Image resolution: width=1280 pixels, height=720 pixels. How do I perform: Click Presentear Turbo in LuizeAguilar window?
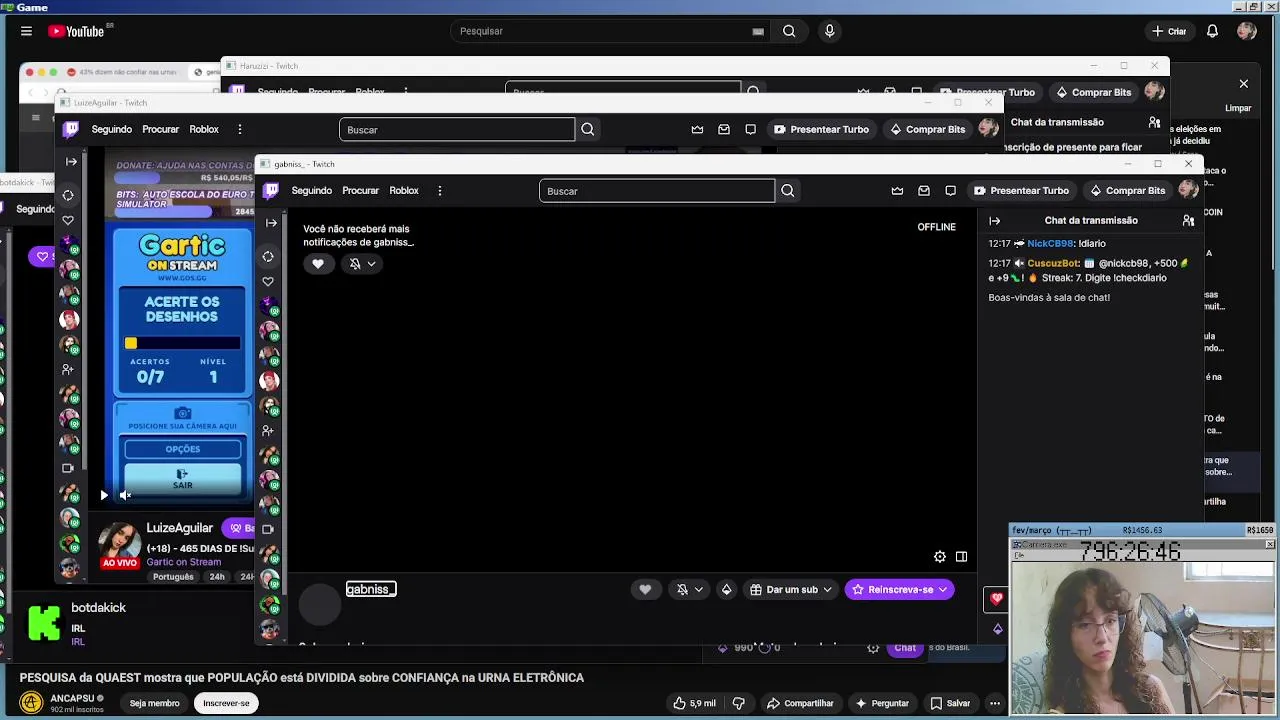click(x=821, y=129)
